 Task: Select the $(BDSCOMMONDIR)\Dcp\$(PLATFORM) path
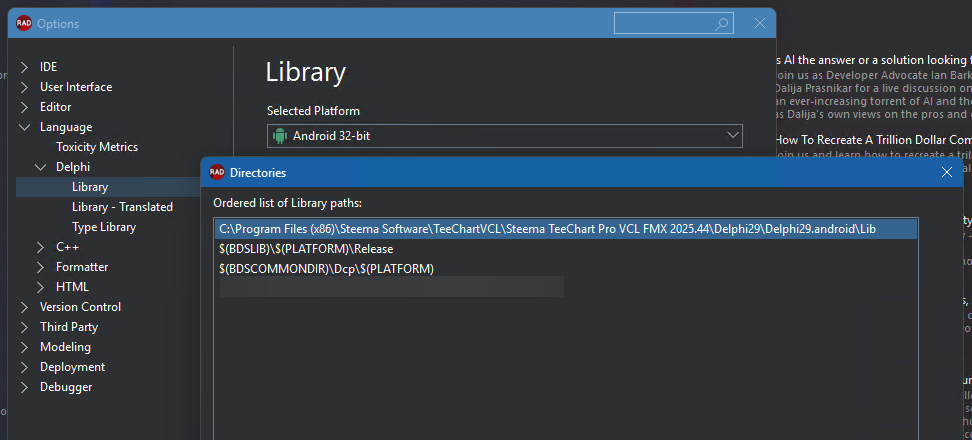coord(326,269)
